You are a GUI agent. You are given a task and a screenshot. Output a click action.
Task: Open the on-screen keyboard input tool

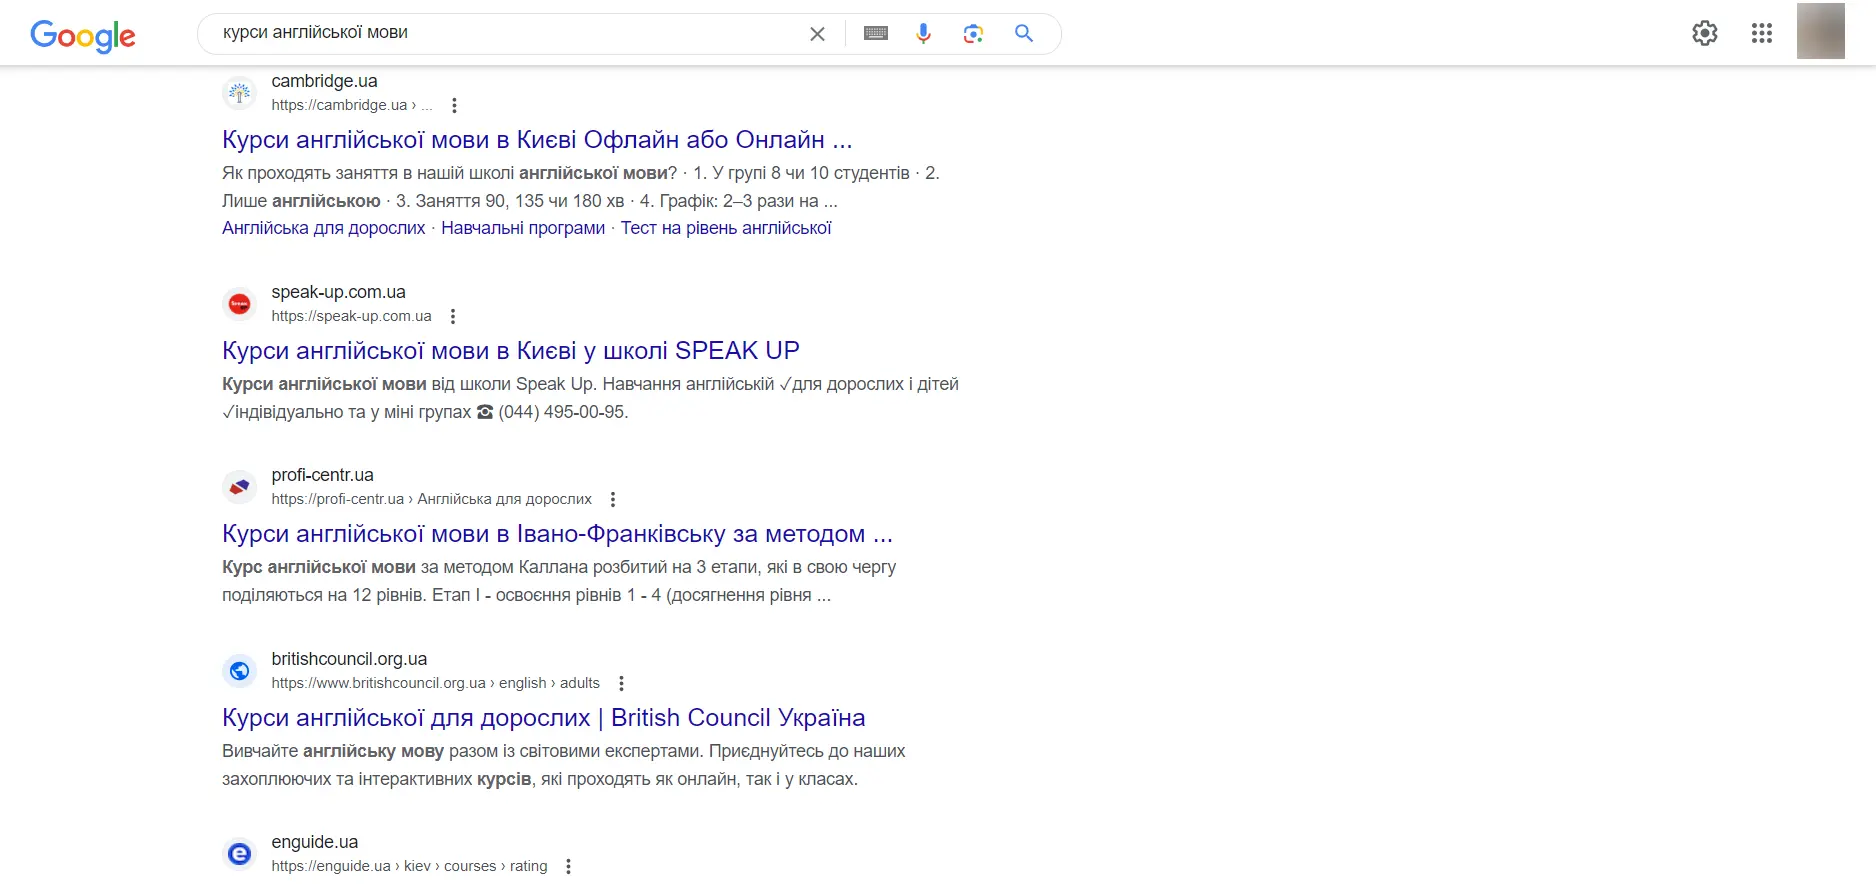tap(876, 34)
